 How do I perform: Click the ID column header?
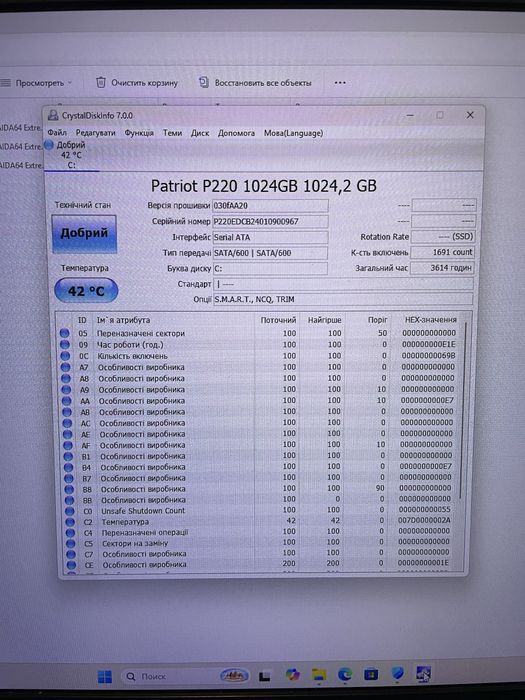[82, 320]
